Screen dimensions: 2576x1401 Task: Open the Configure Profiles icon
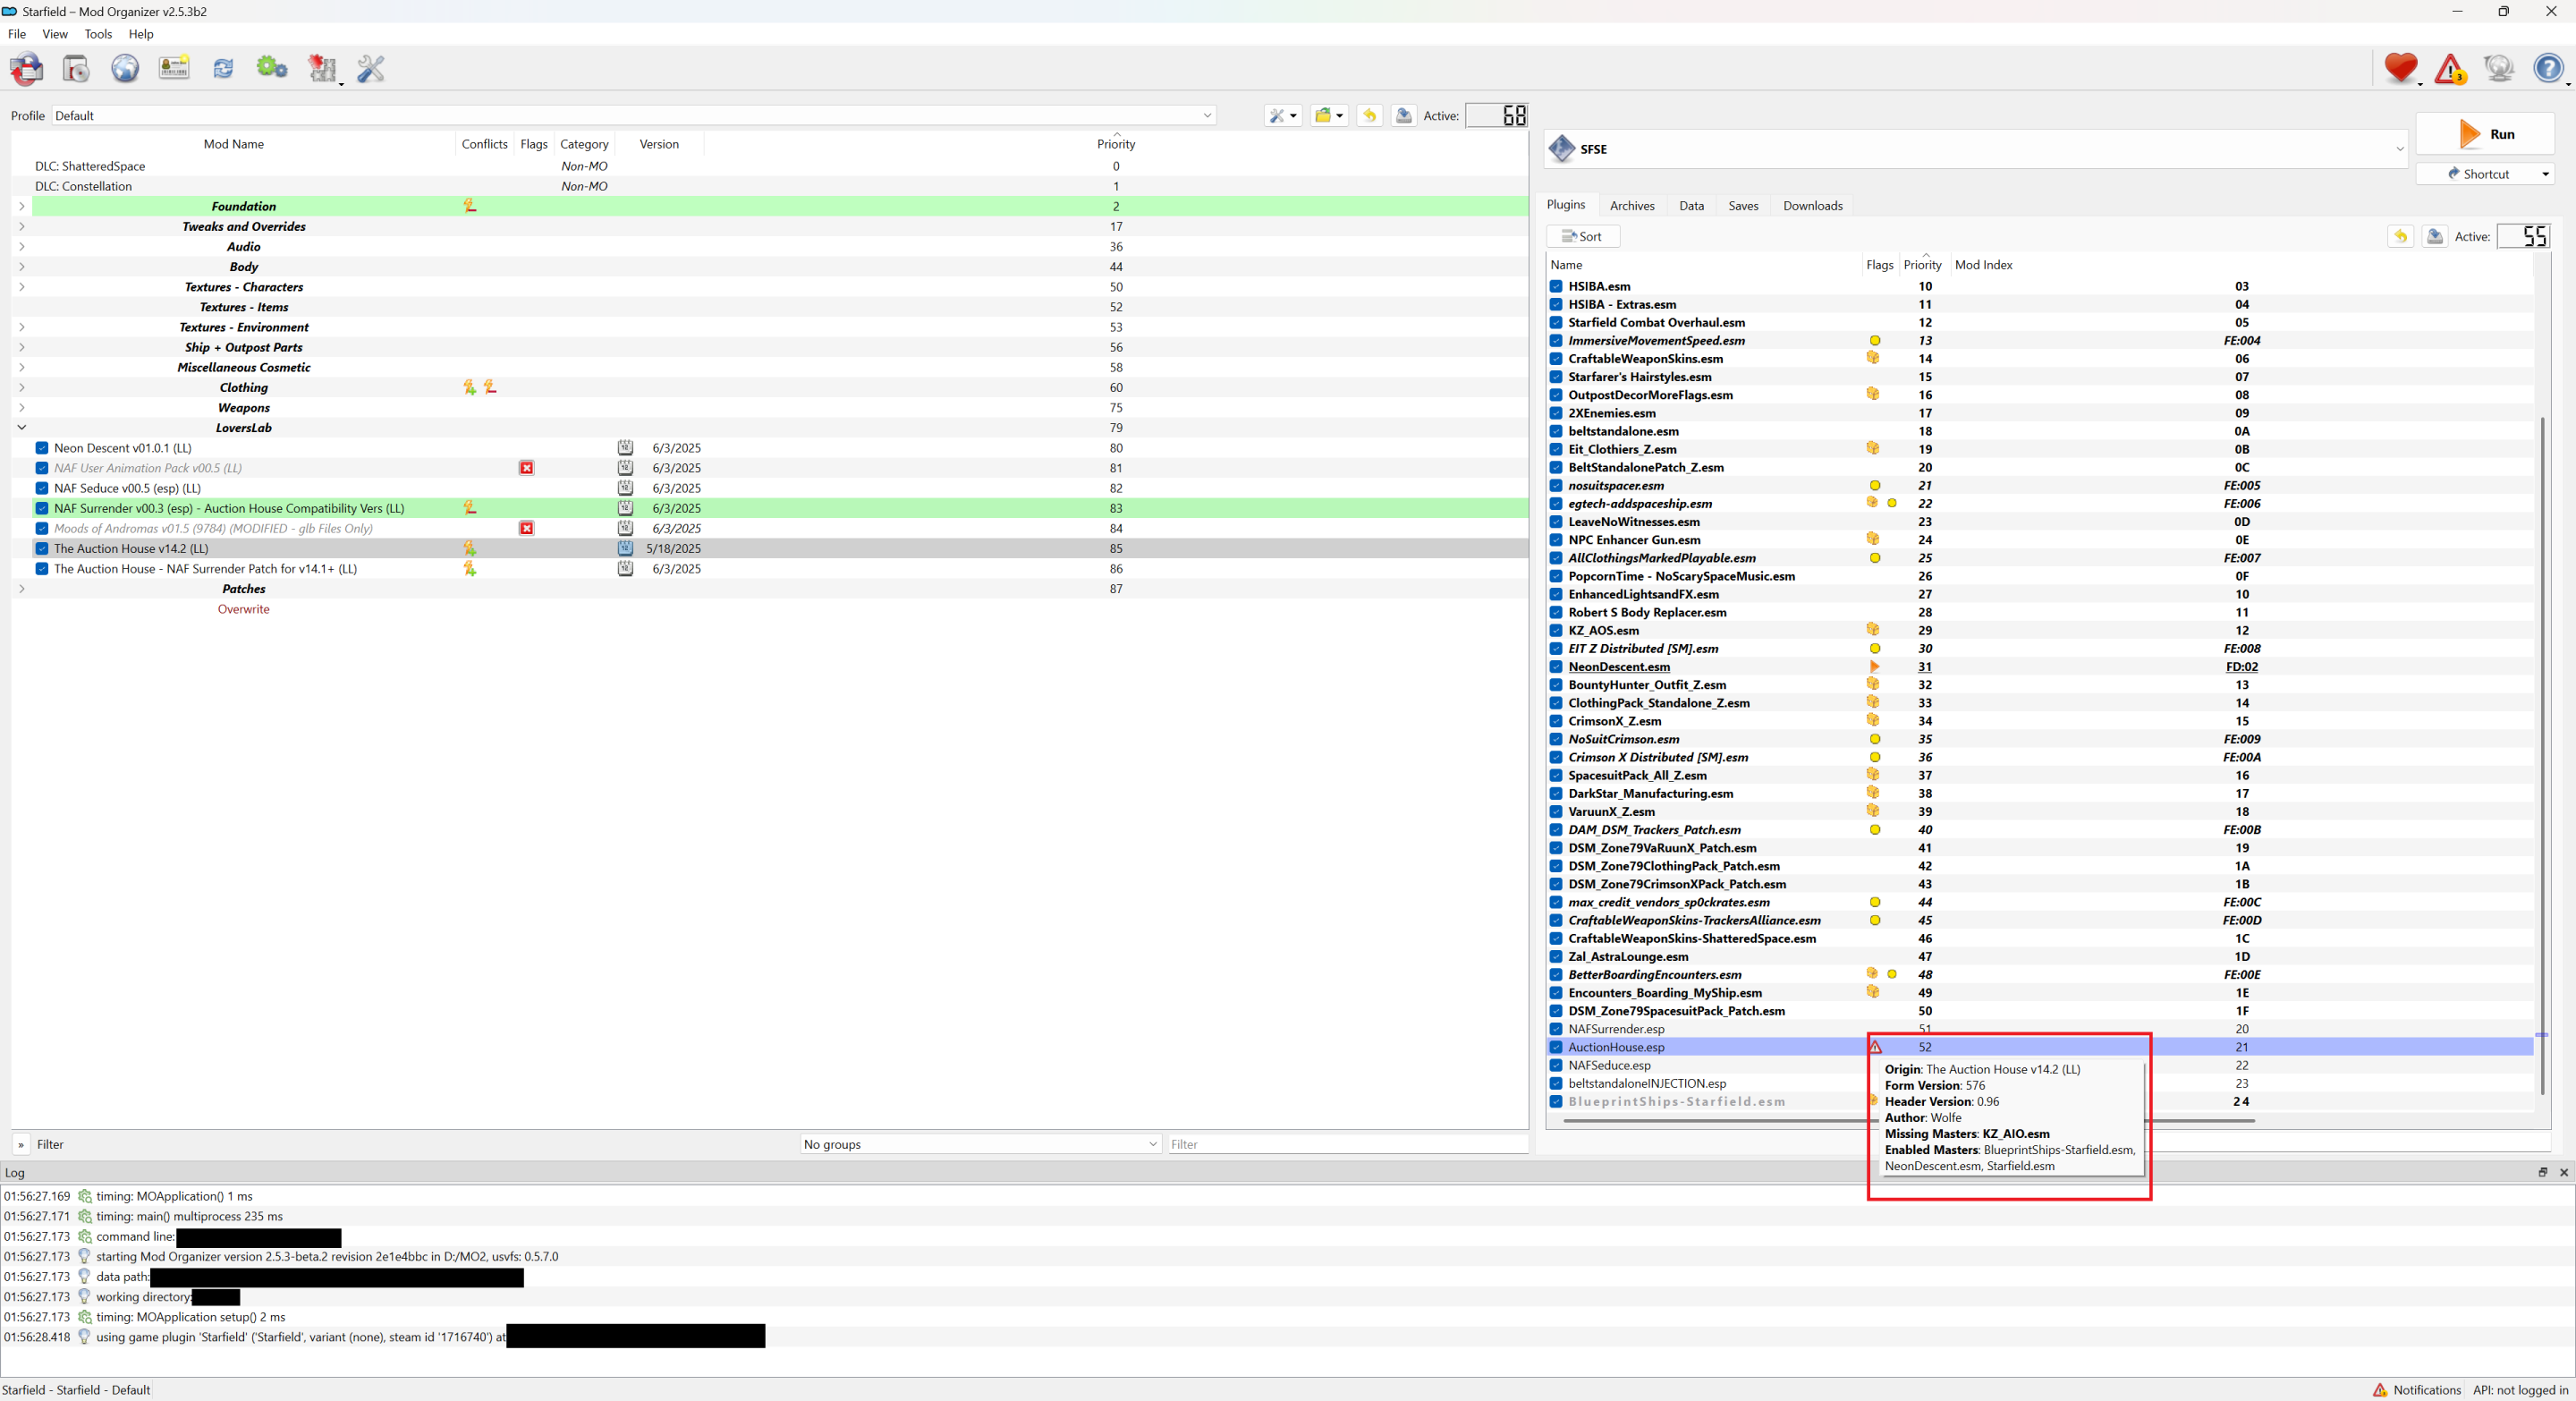[x=174, y=69]
